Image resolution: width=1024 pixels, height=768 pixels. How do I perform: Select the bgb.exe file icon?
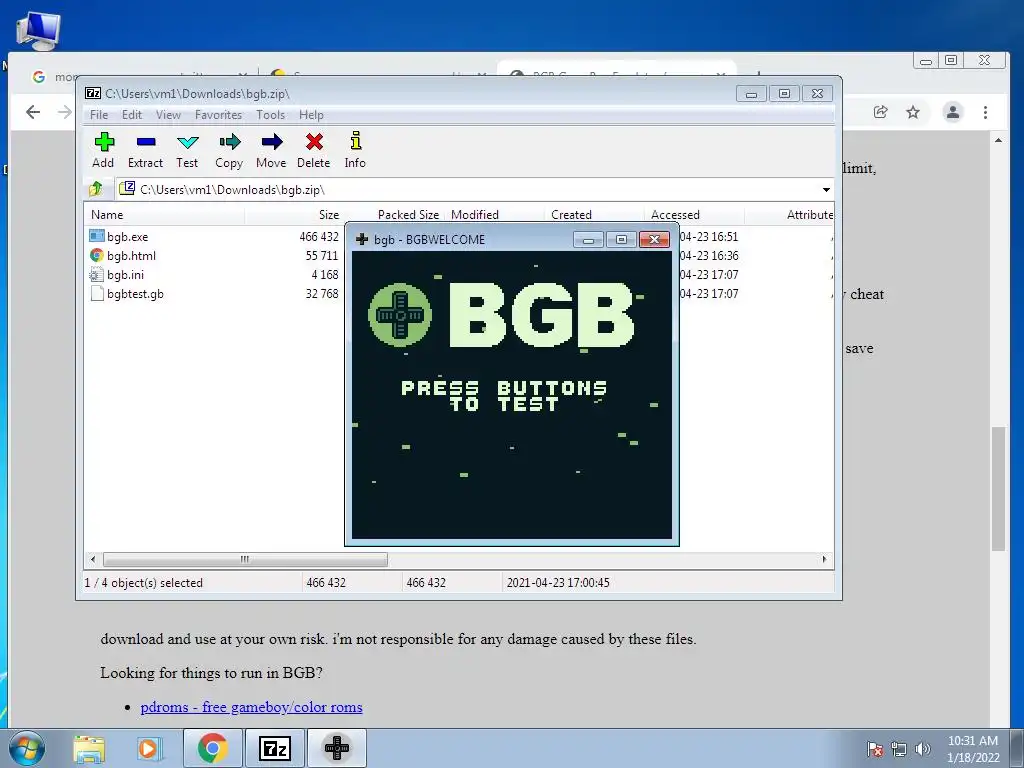pos(97,236)
